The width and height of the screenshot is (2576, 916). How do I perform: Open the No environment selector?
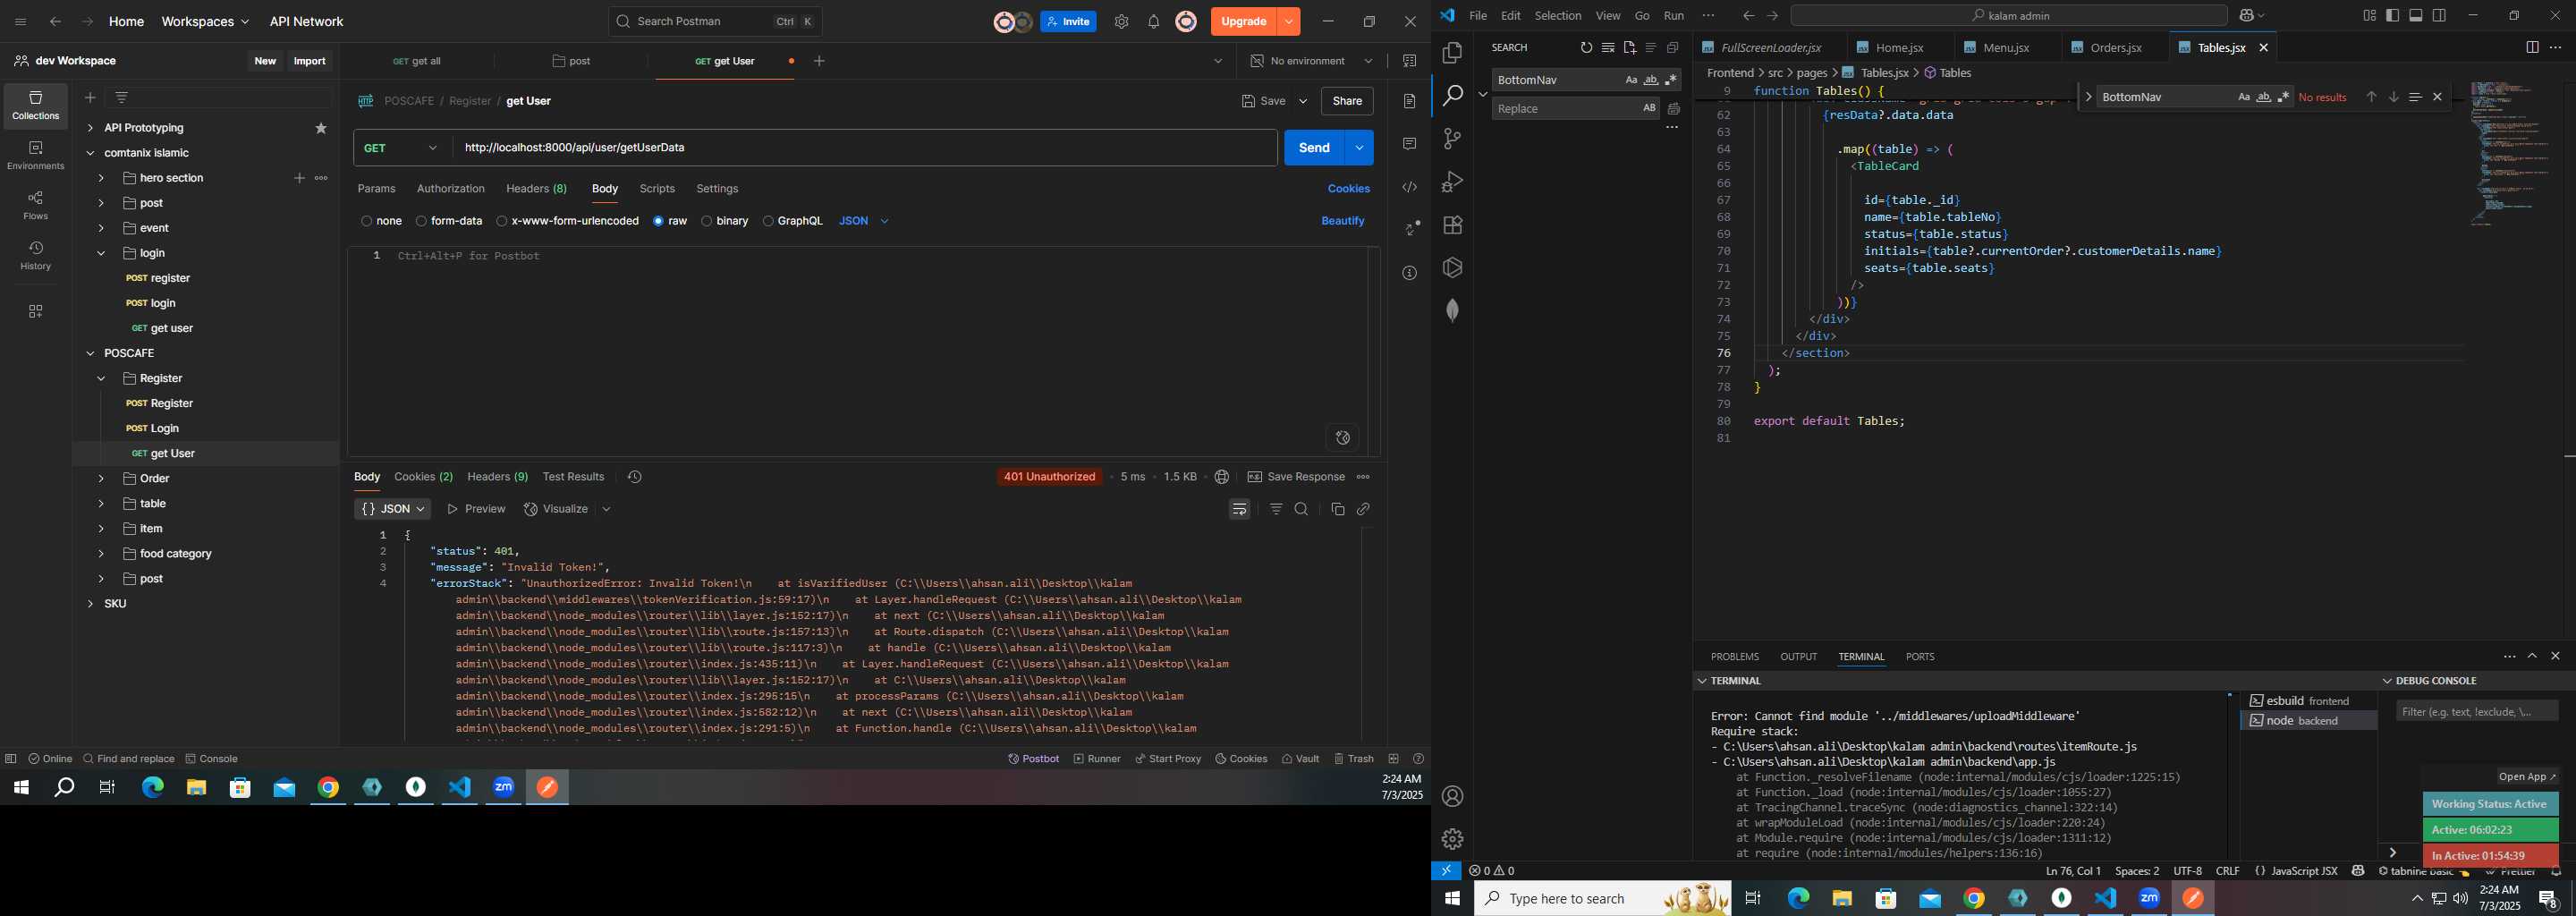pyautogui.click(x=1312, y=61)
